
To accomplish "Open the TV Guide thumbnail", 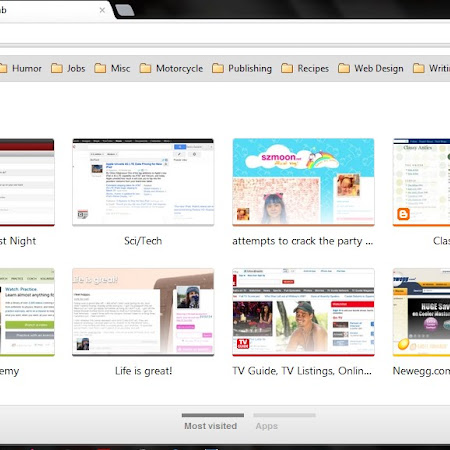I will 303,312.
